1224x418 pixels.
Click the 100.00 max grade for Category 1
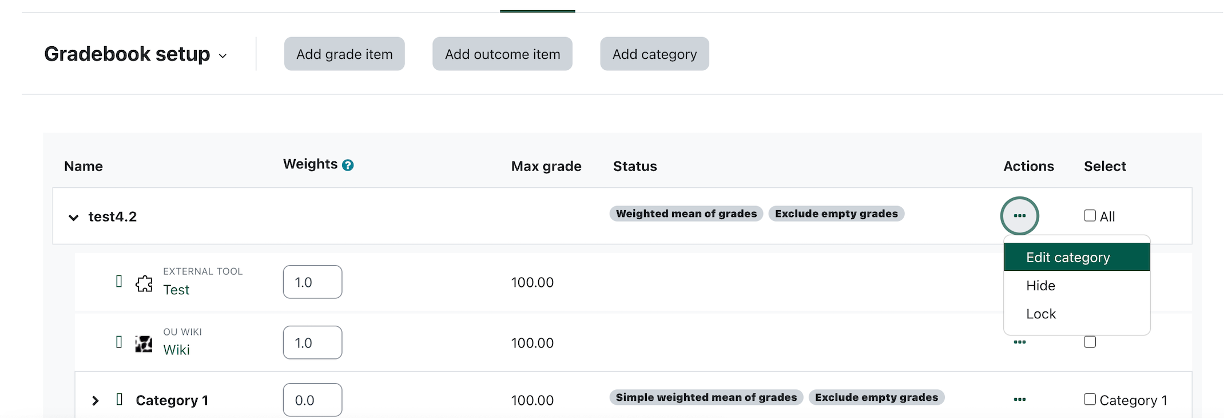532,400
